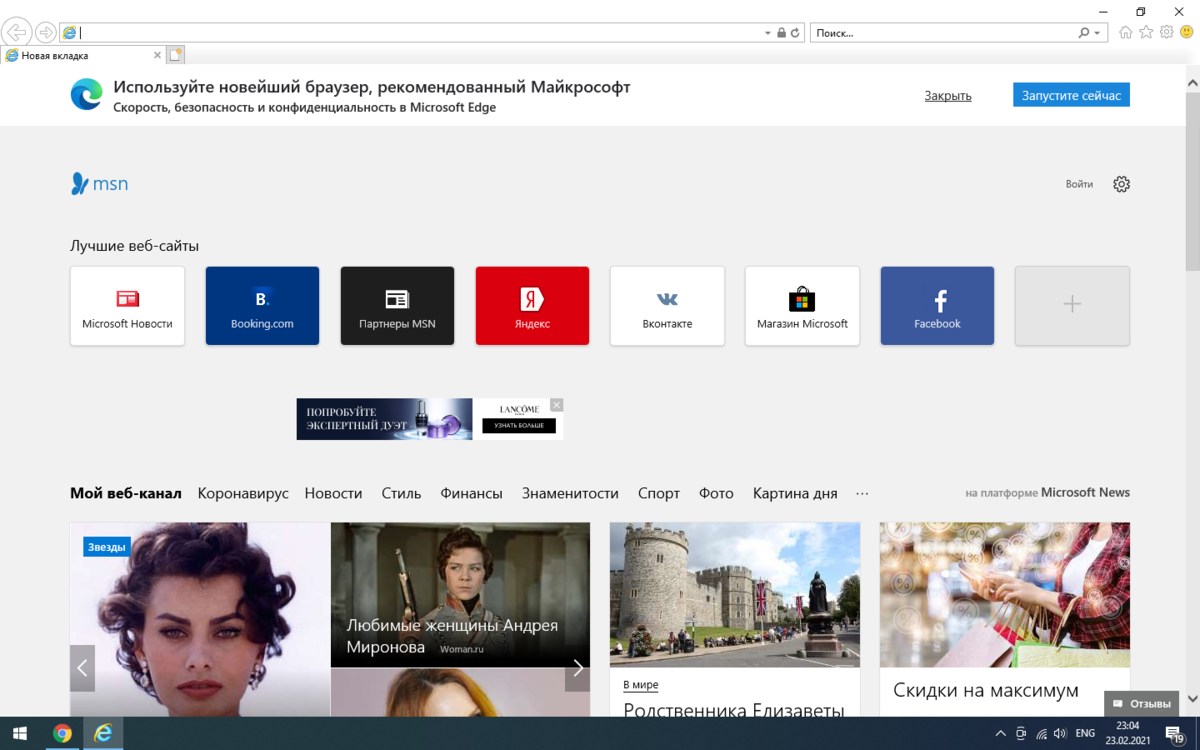Open the Booking.com tile
1200x750 pixels.
tap(262, 306)
